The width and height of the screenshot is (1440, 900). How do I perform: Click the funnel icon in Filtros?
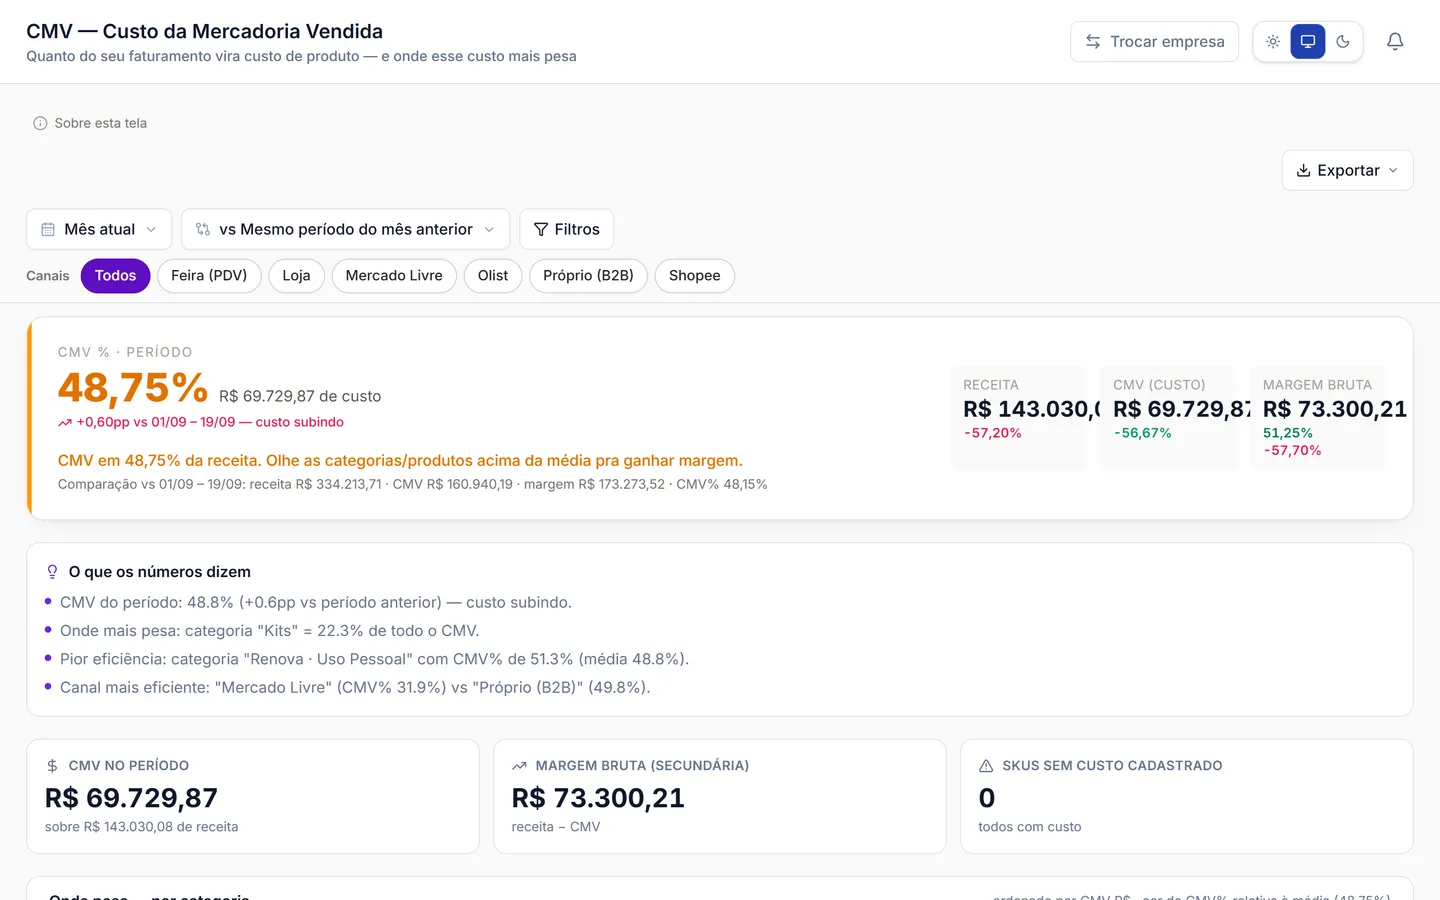(541, 229)
